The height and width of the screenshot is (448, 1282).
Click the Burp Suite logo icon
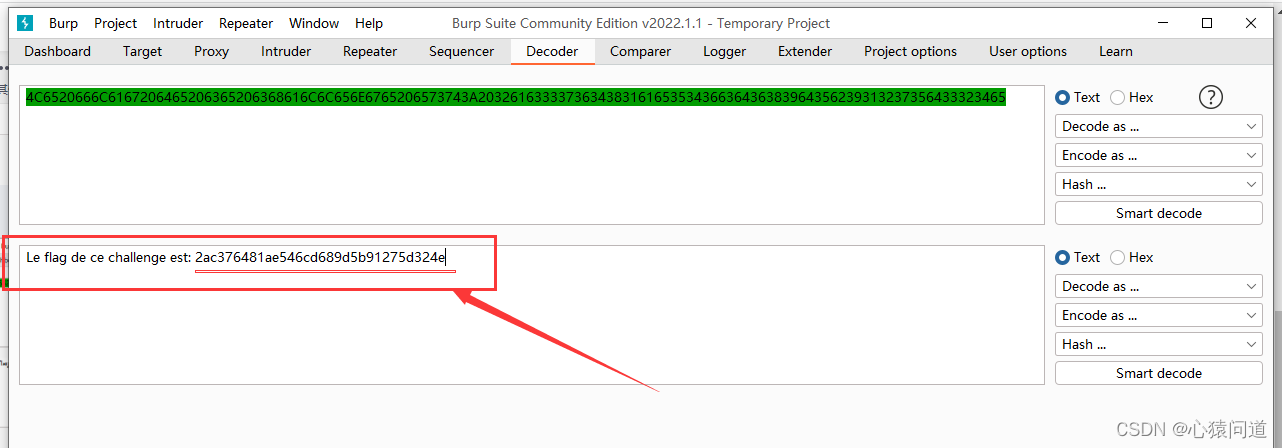pyautogui.click(x=25, y=23)
